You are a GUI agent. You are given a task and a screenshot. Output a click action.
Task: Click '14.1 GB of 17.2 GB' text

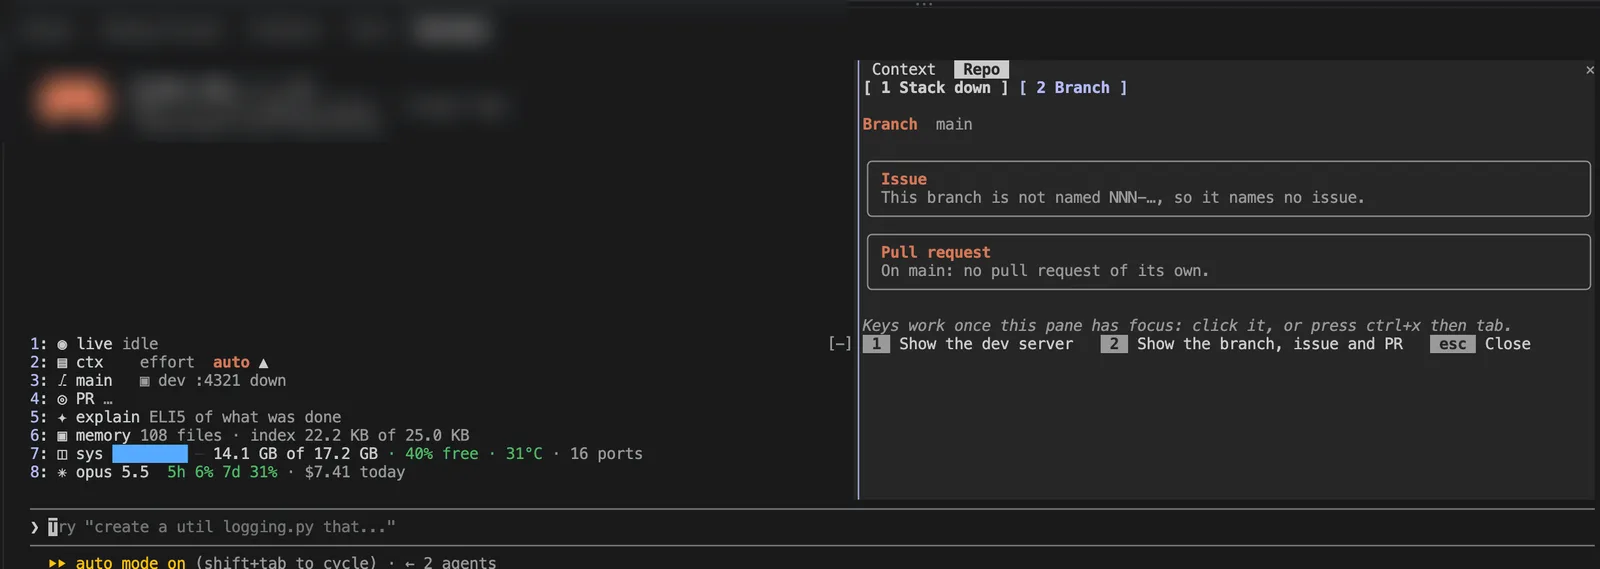click(295, 454)
